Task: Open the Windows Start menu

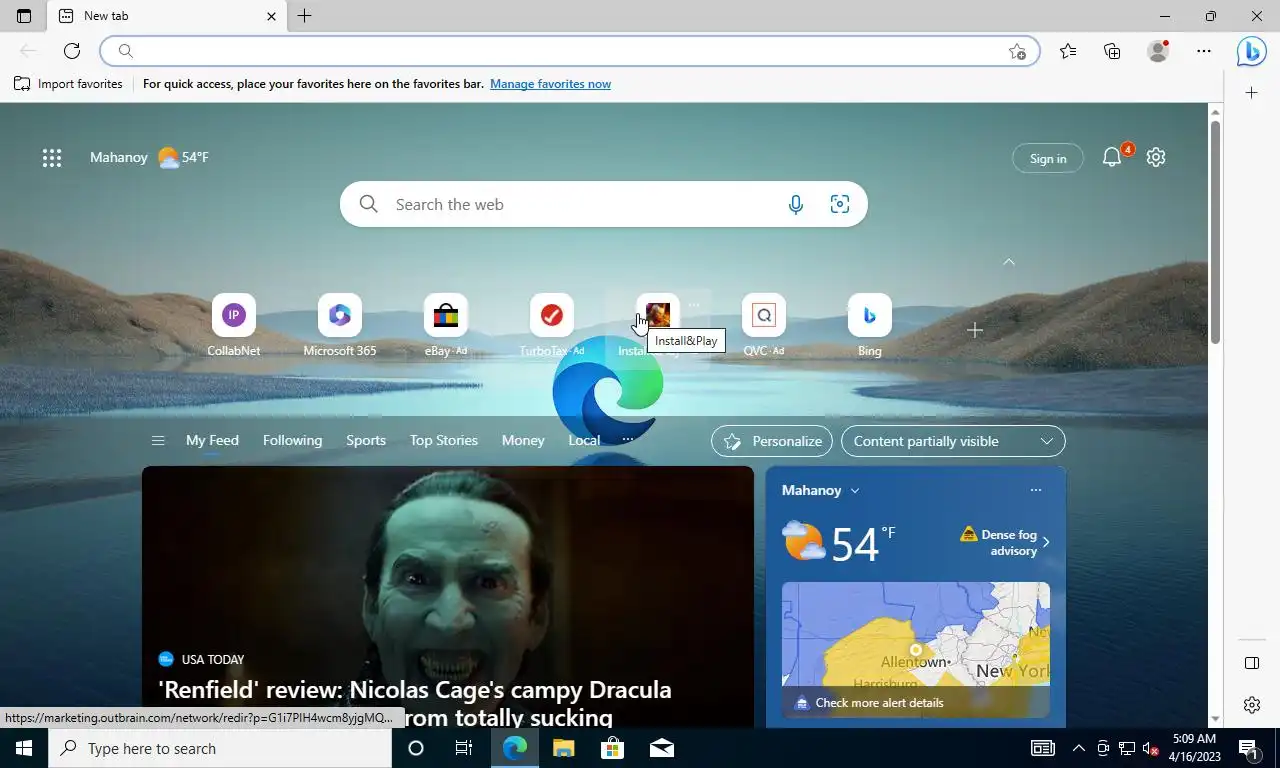Action: (24, 748)
